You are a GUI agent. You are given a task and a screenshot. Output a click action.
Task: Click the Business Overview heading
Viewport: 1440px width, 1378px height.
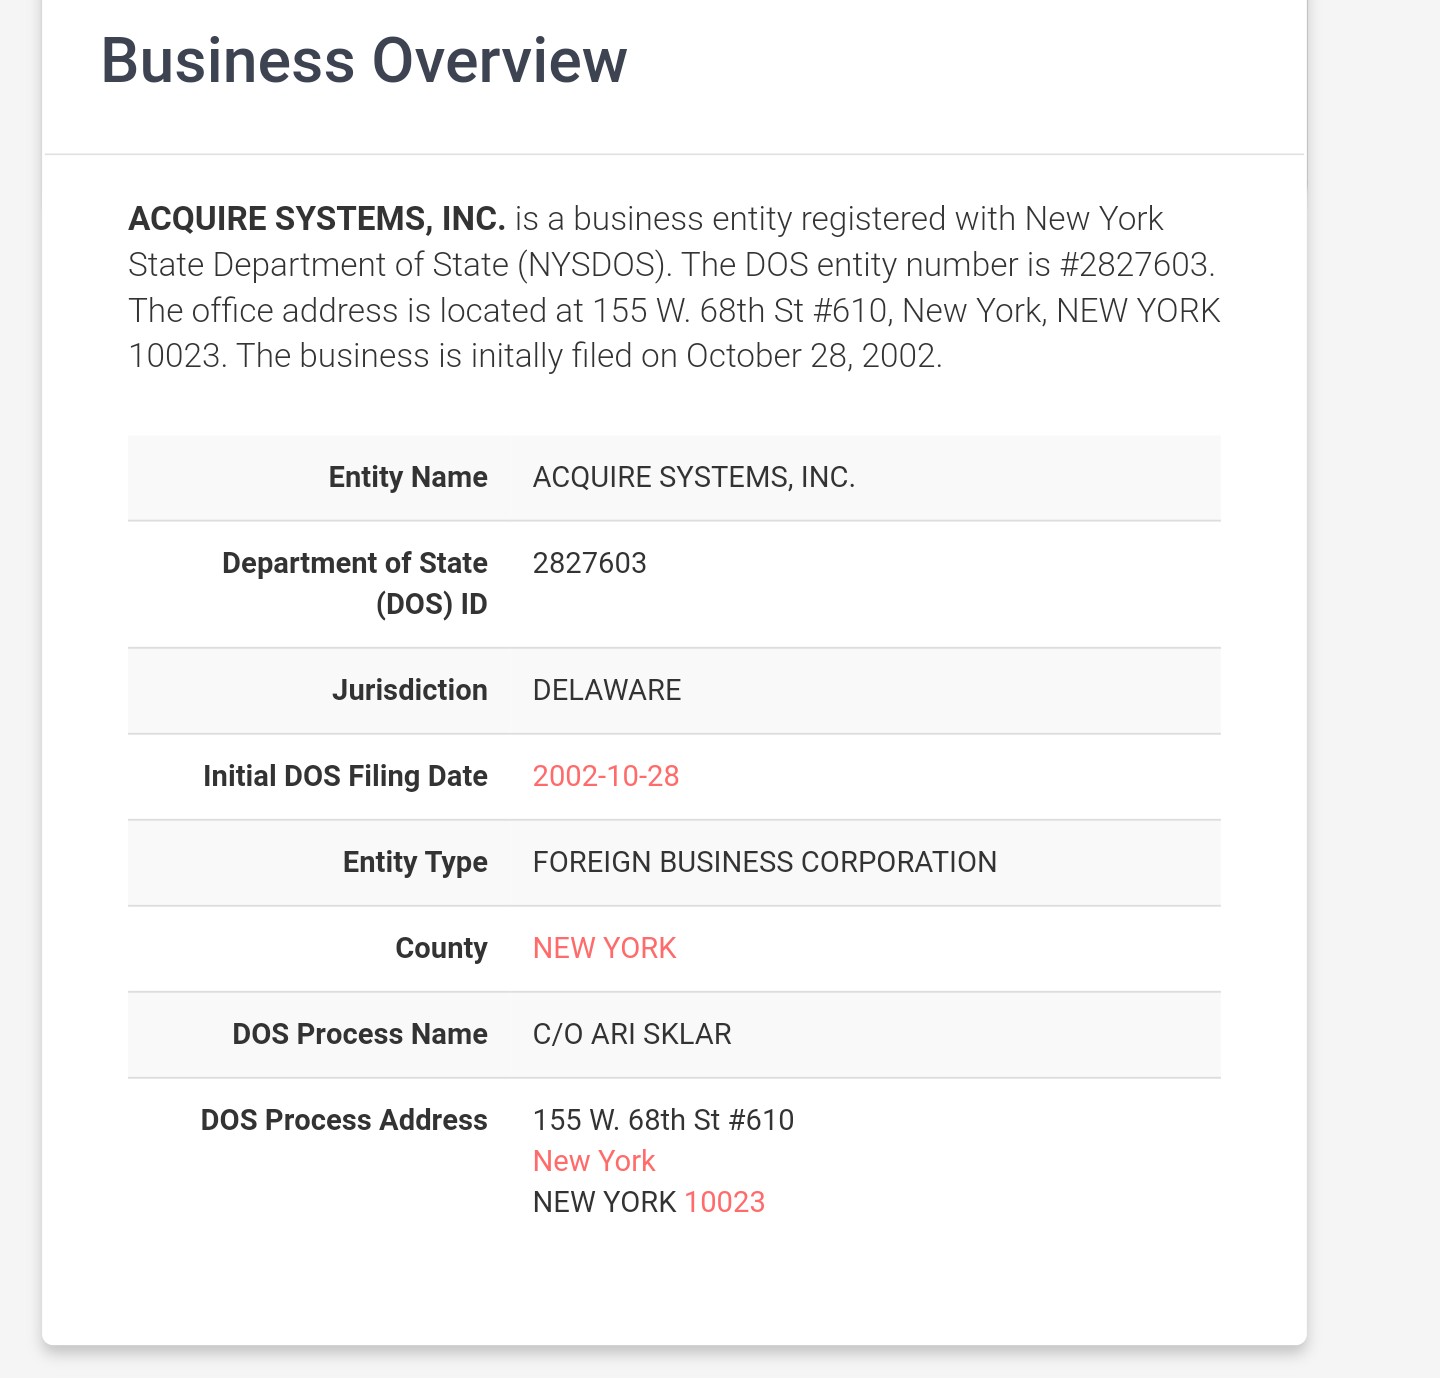click(x=364, y=60)
